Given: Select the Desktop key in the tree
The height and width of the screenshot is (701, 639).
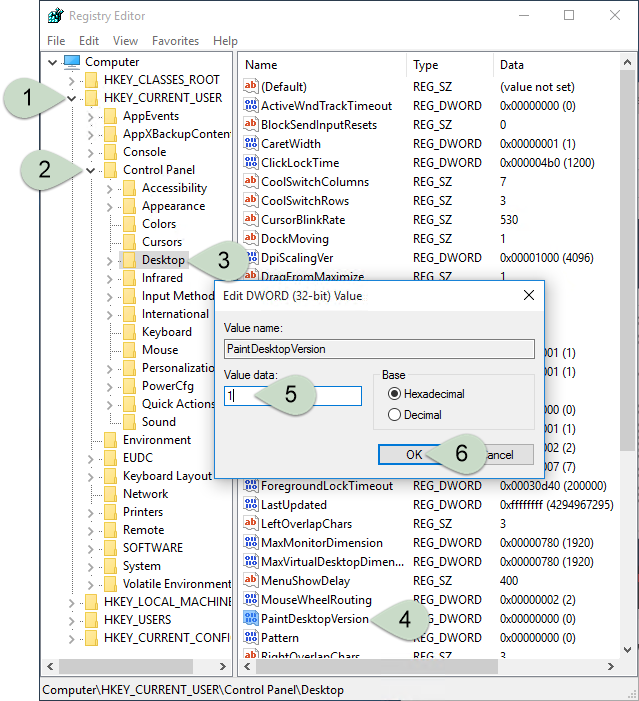Looking at the screenshot, I should 163,260.
